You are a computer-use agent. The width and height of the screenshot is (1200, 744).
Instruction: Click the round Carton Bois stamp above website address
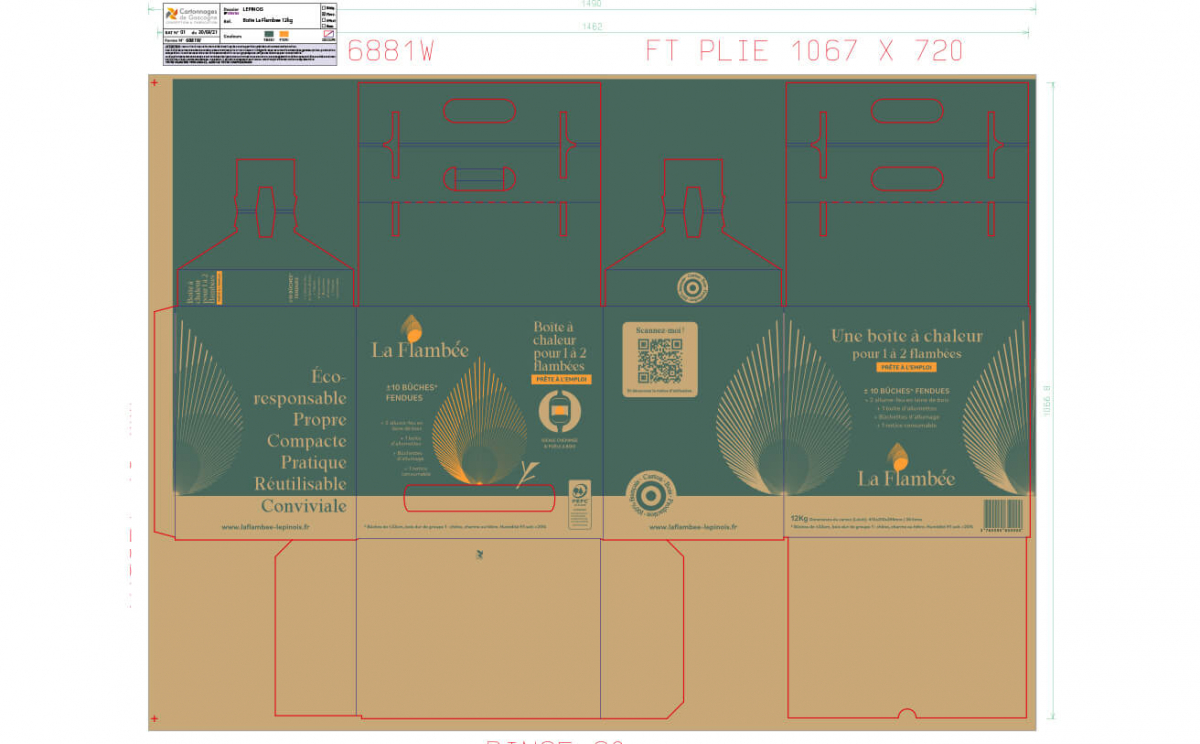click(649, 495)
